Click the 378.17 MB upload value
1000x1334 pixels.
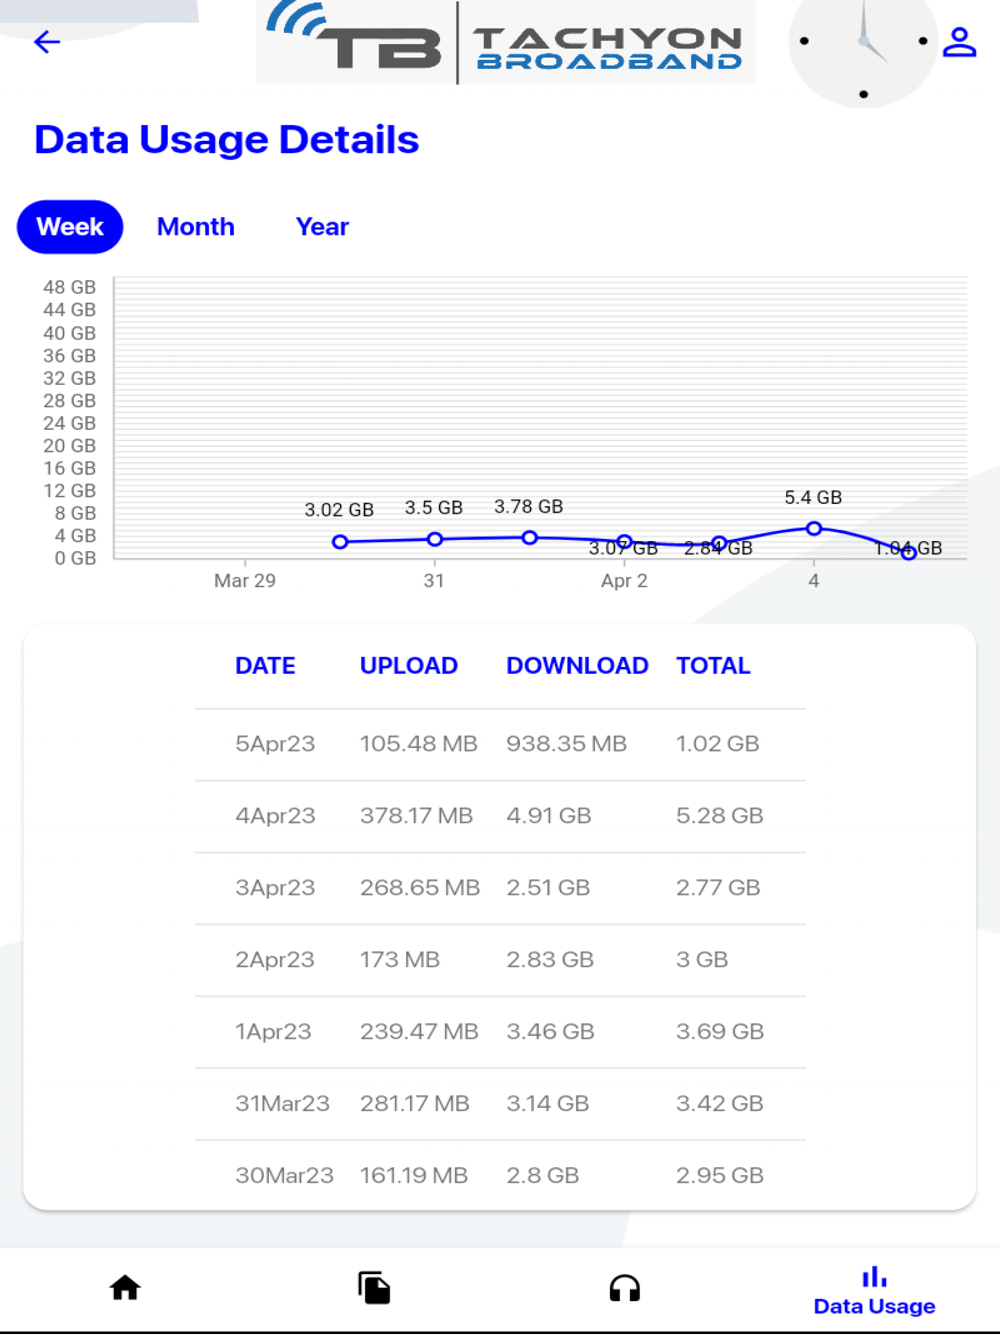pos(416,816)
